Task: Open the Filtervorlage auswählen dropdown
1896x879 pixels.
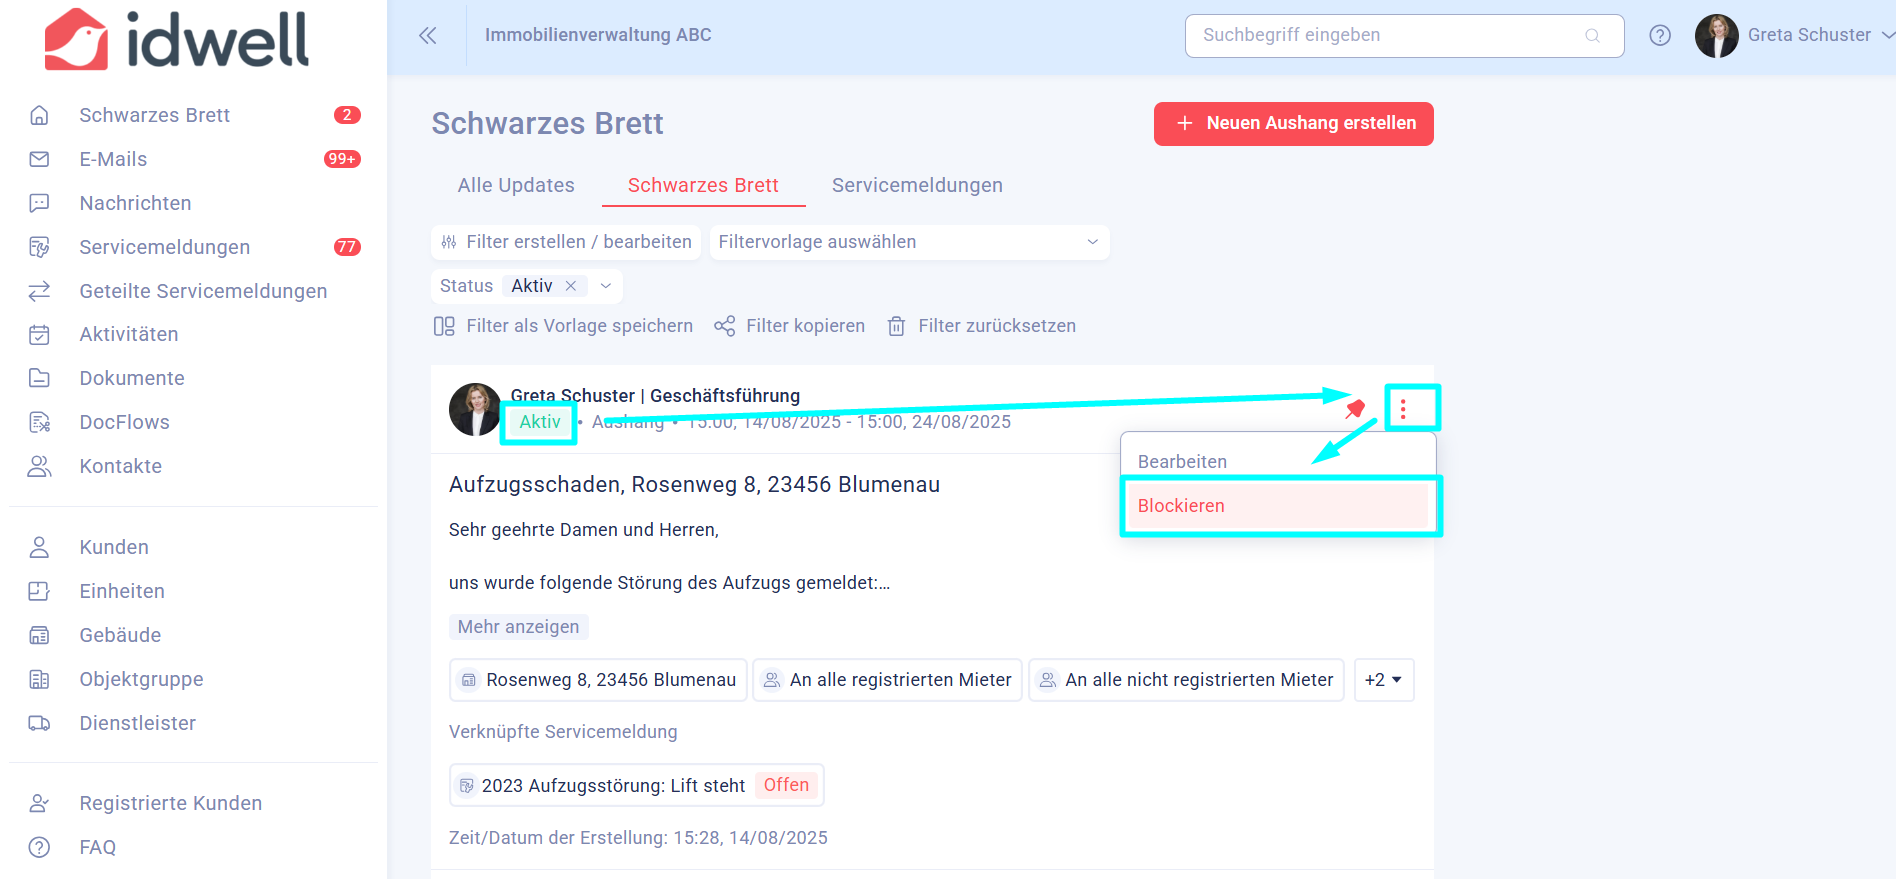Action: (909, 242)
